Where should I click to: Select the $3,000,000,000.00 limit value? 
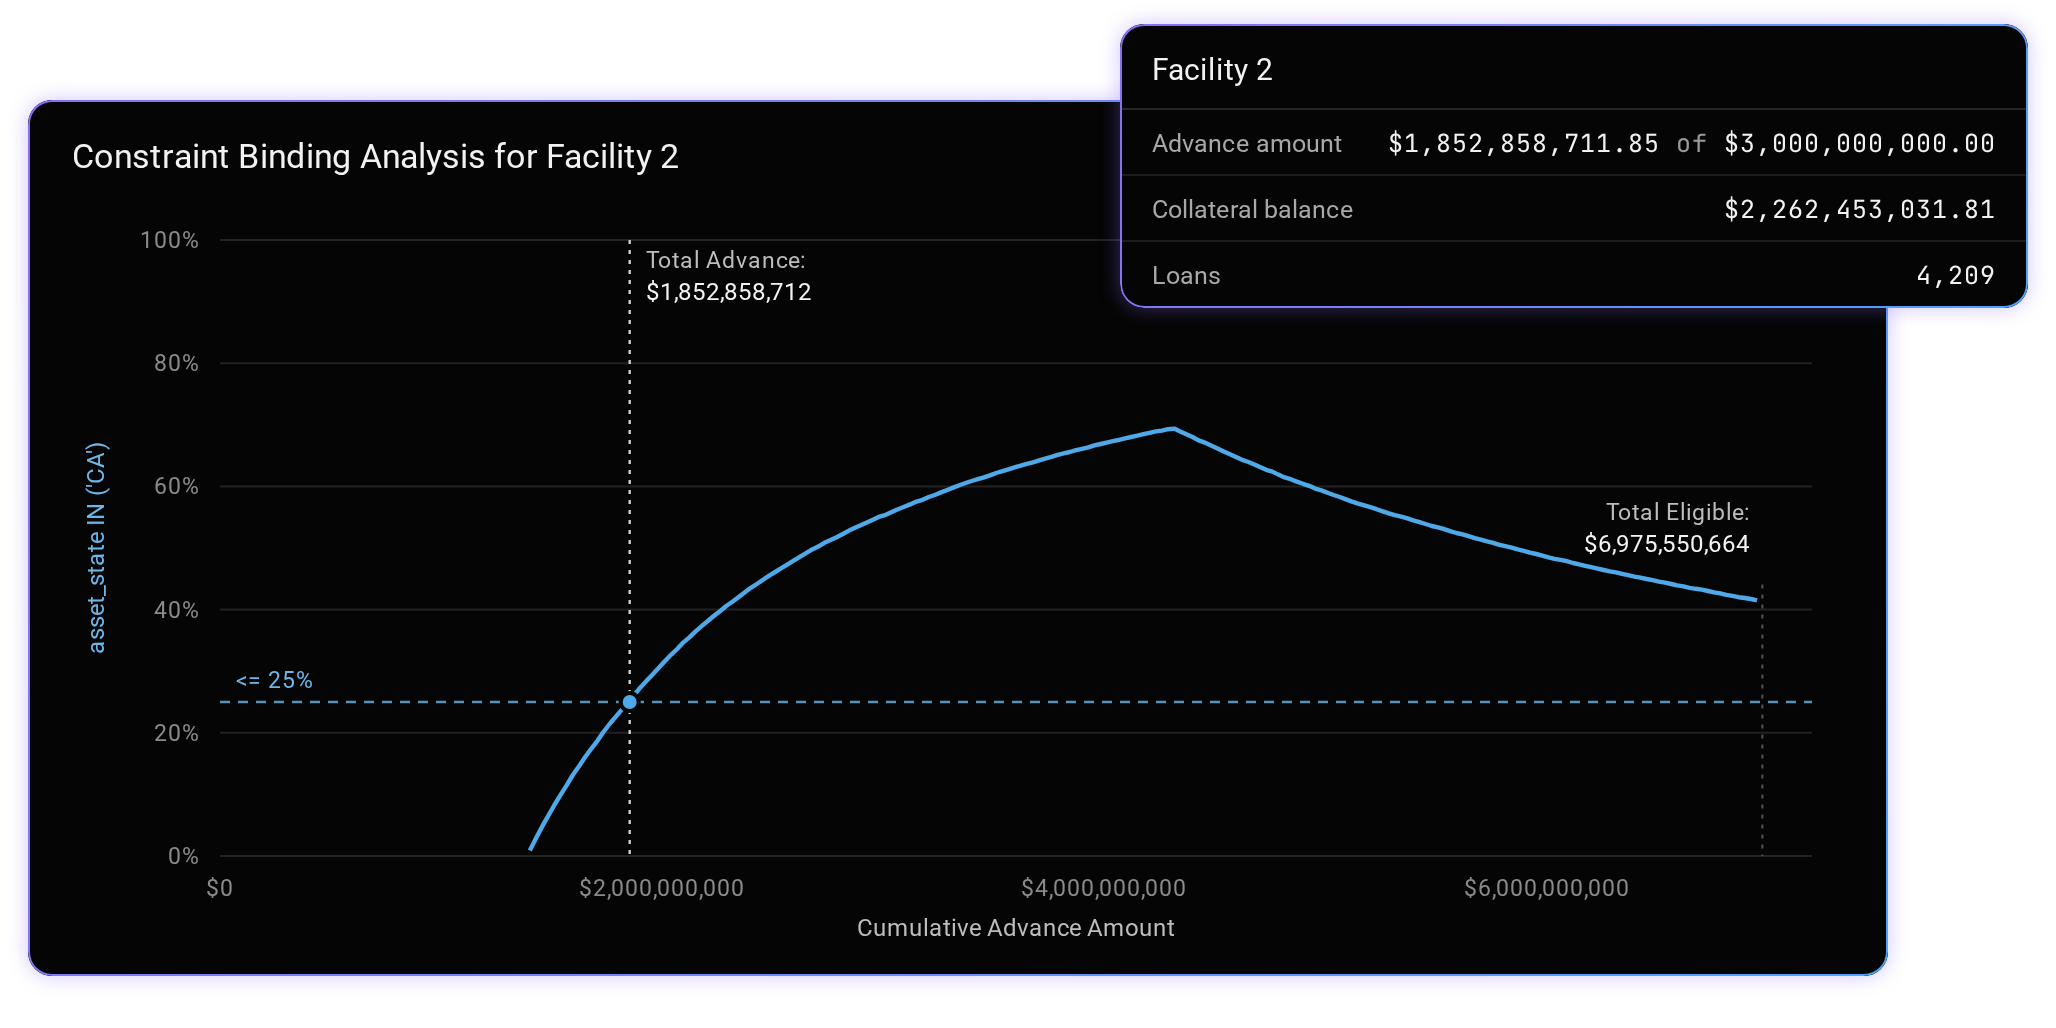pyautogui.click(x=1860, y=144)
